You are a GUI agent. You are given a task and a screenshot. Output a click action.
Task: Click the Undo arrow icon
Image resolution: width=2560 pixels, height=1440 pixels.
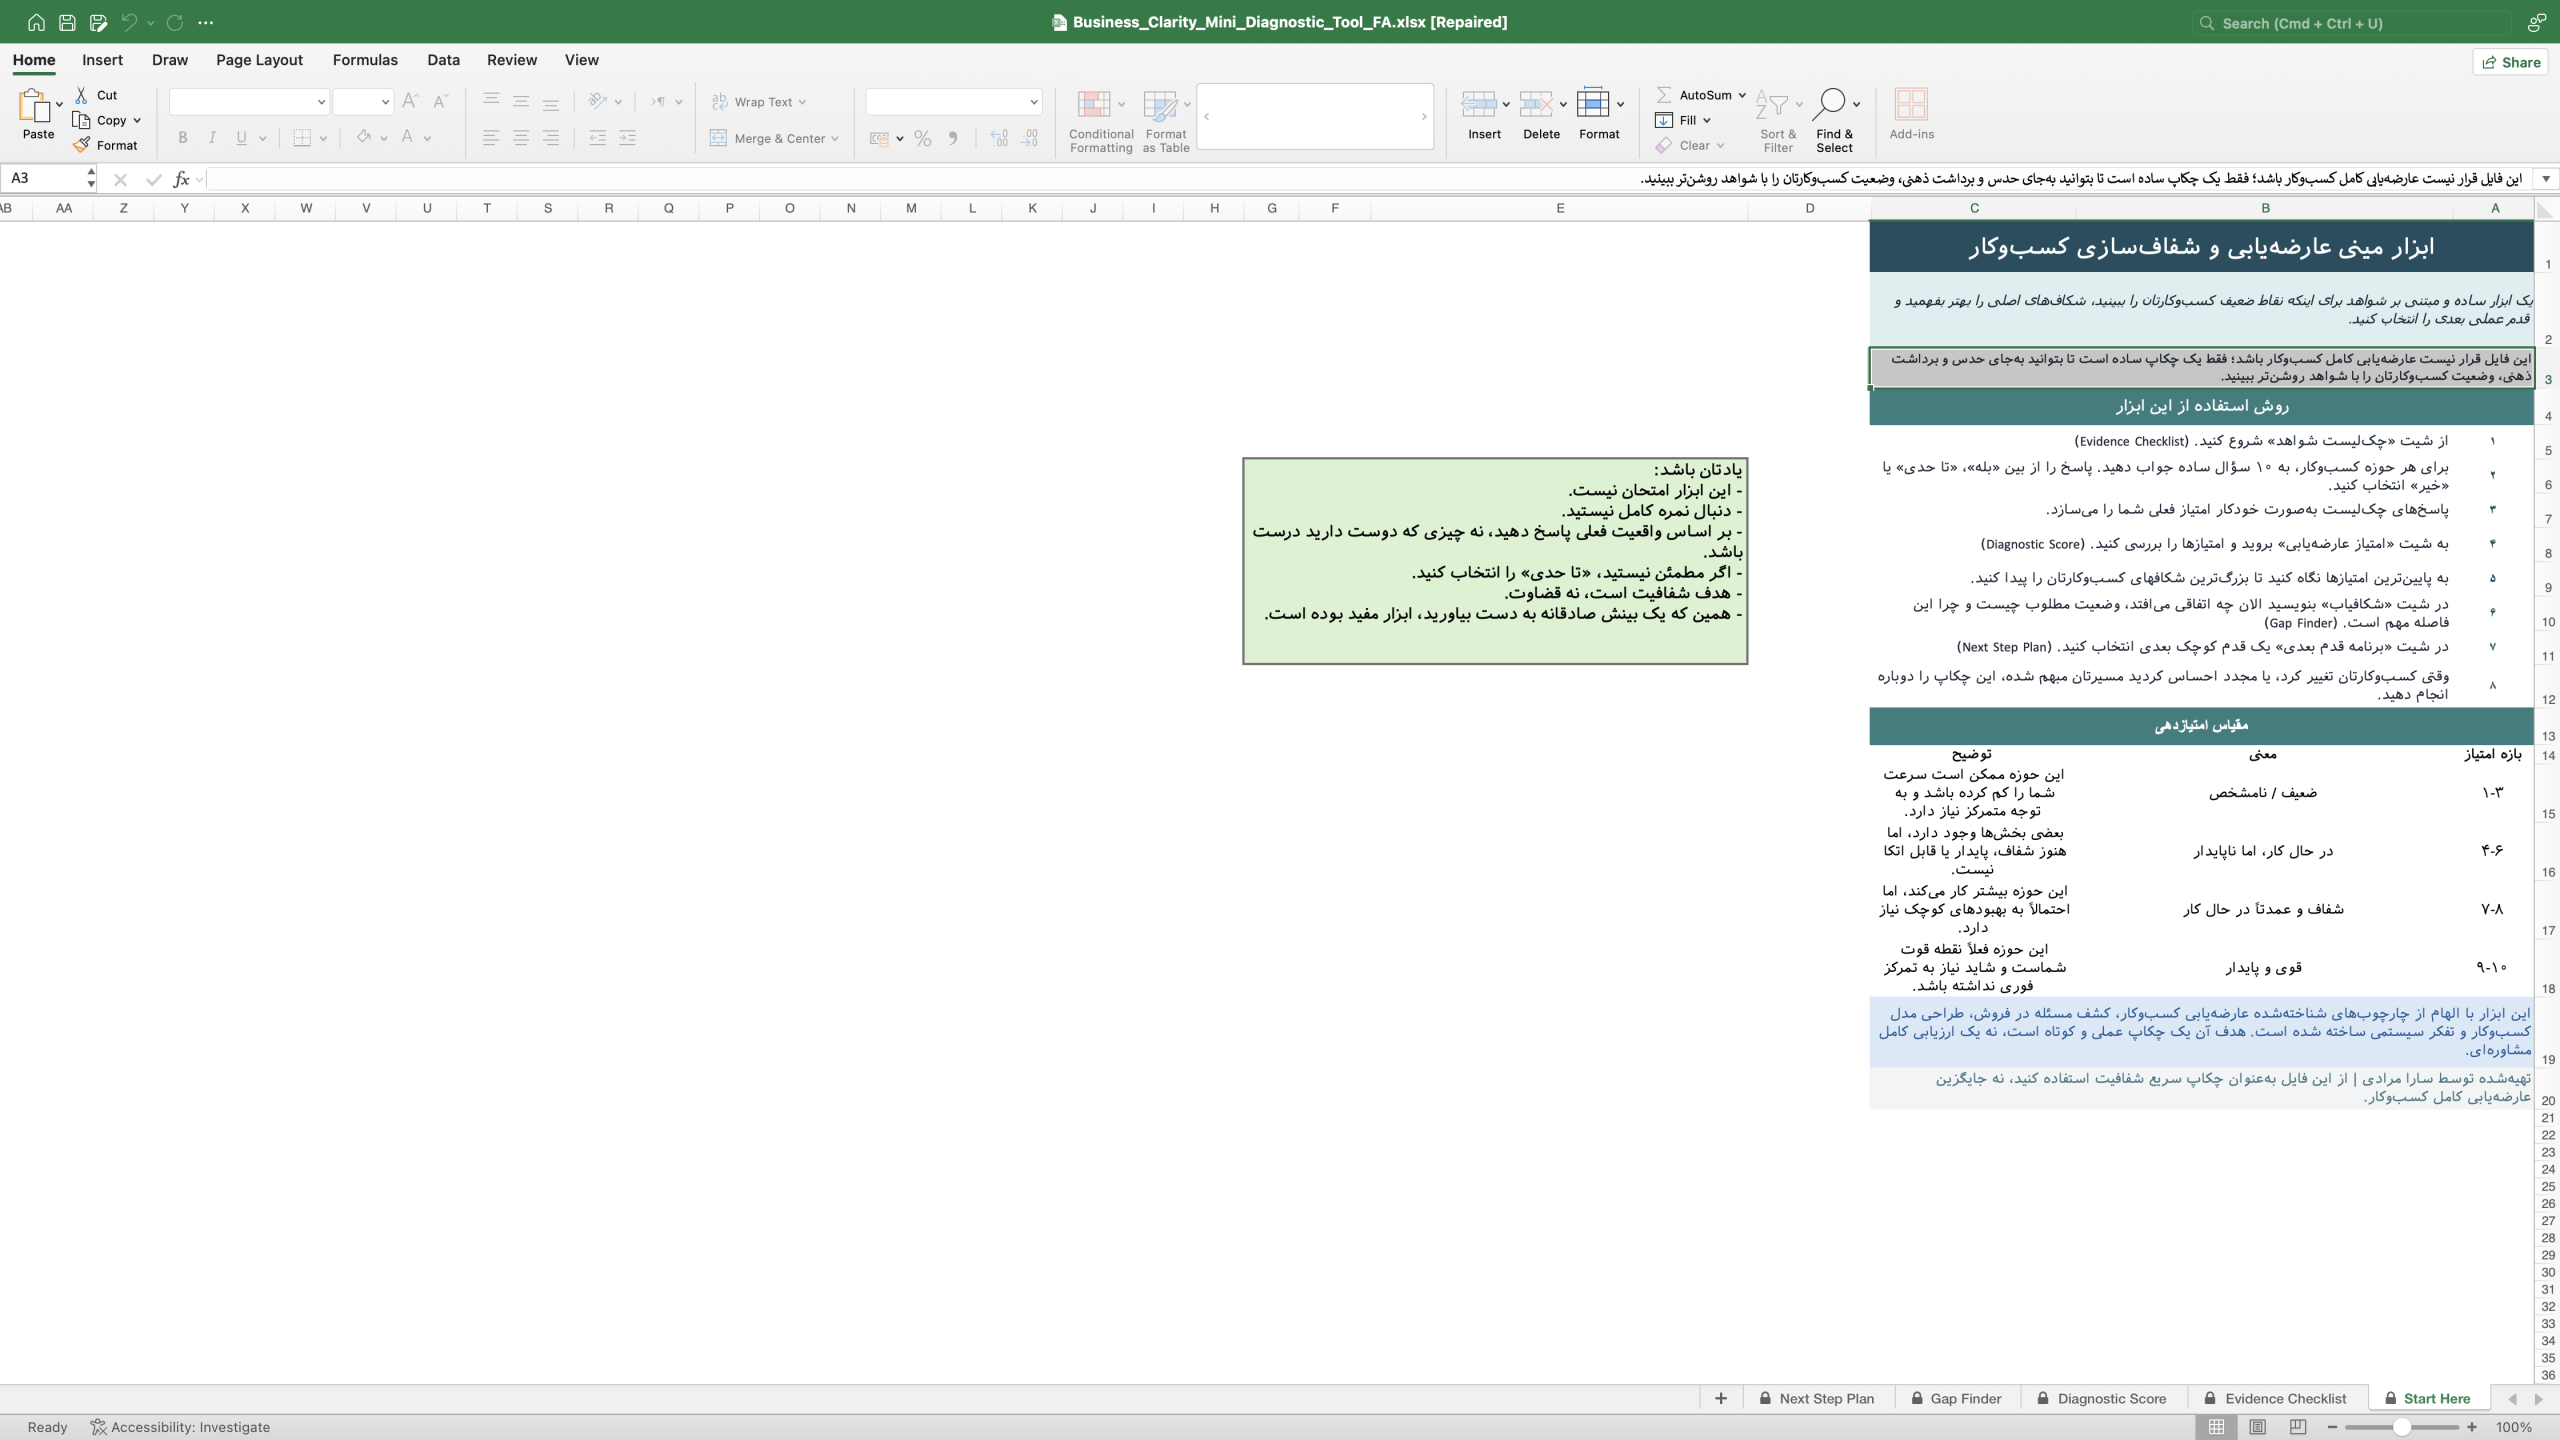129,22
